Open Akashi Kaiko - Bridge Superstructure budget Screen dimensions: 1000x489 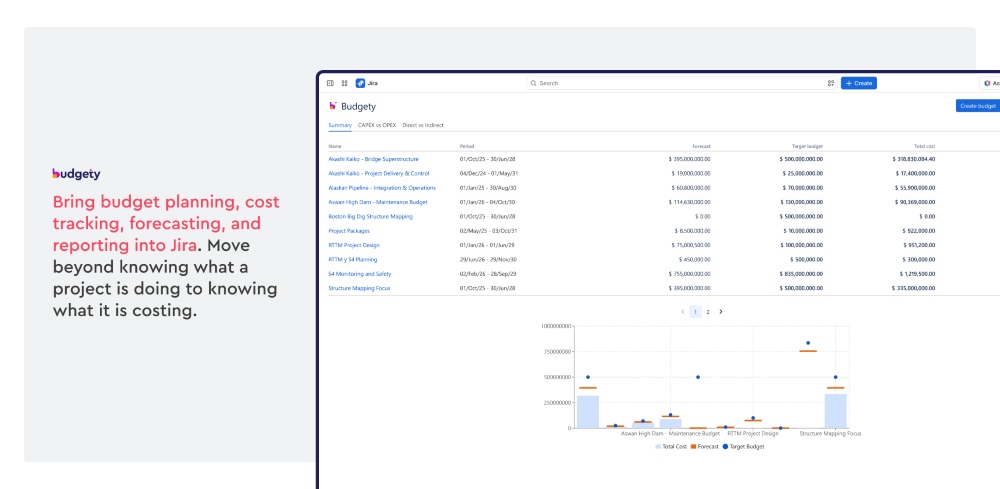pyautogui.click(x=374, y=159)
